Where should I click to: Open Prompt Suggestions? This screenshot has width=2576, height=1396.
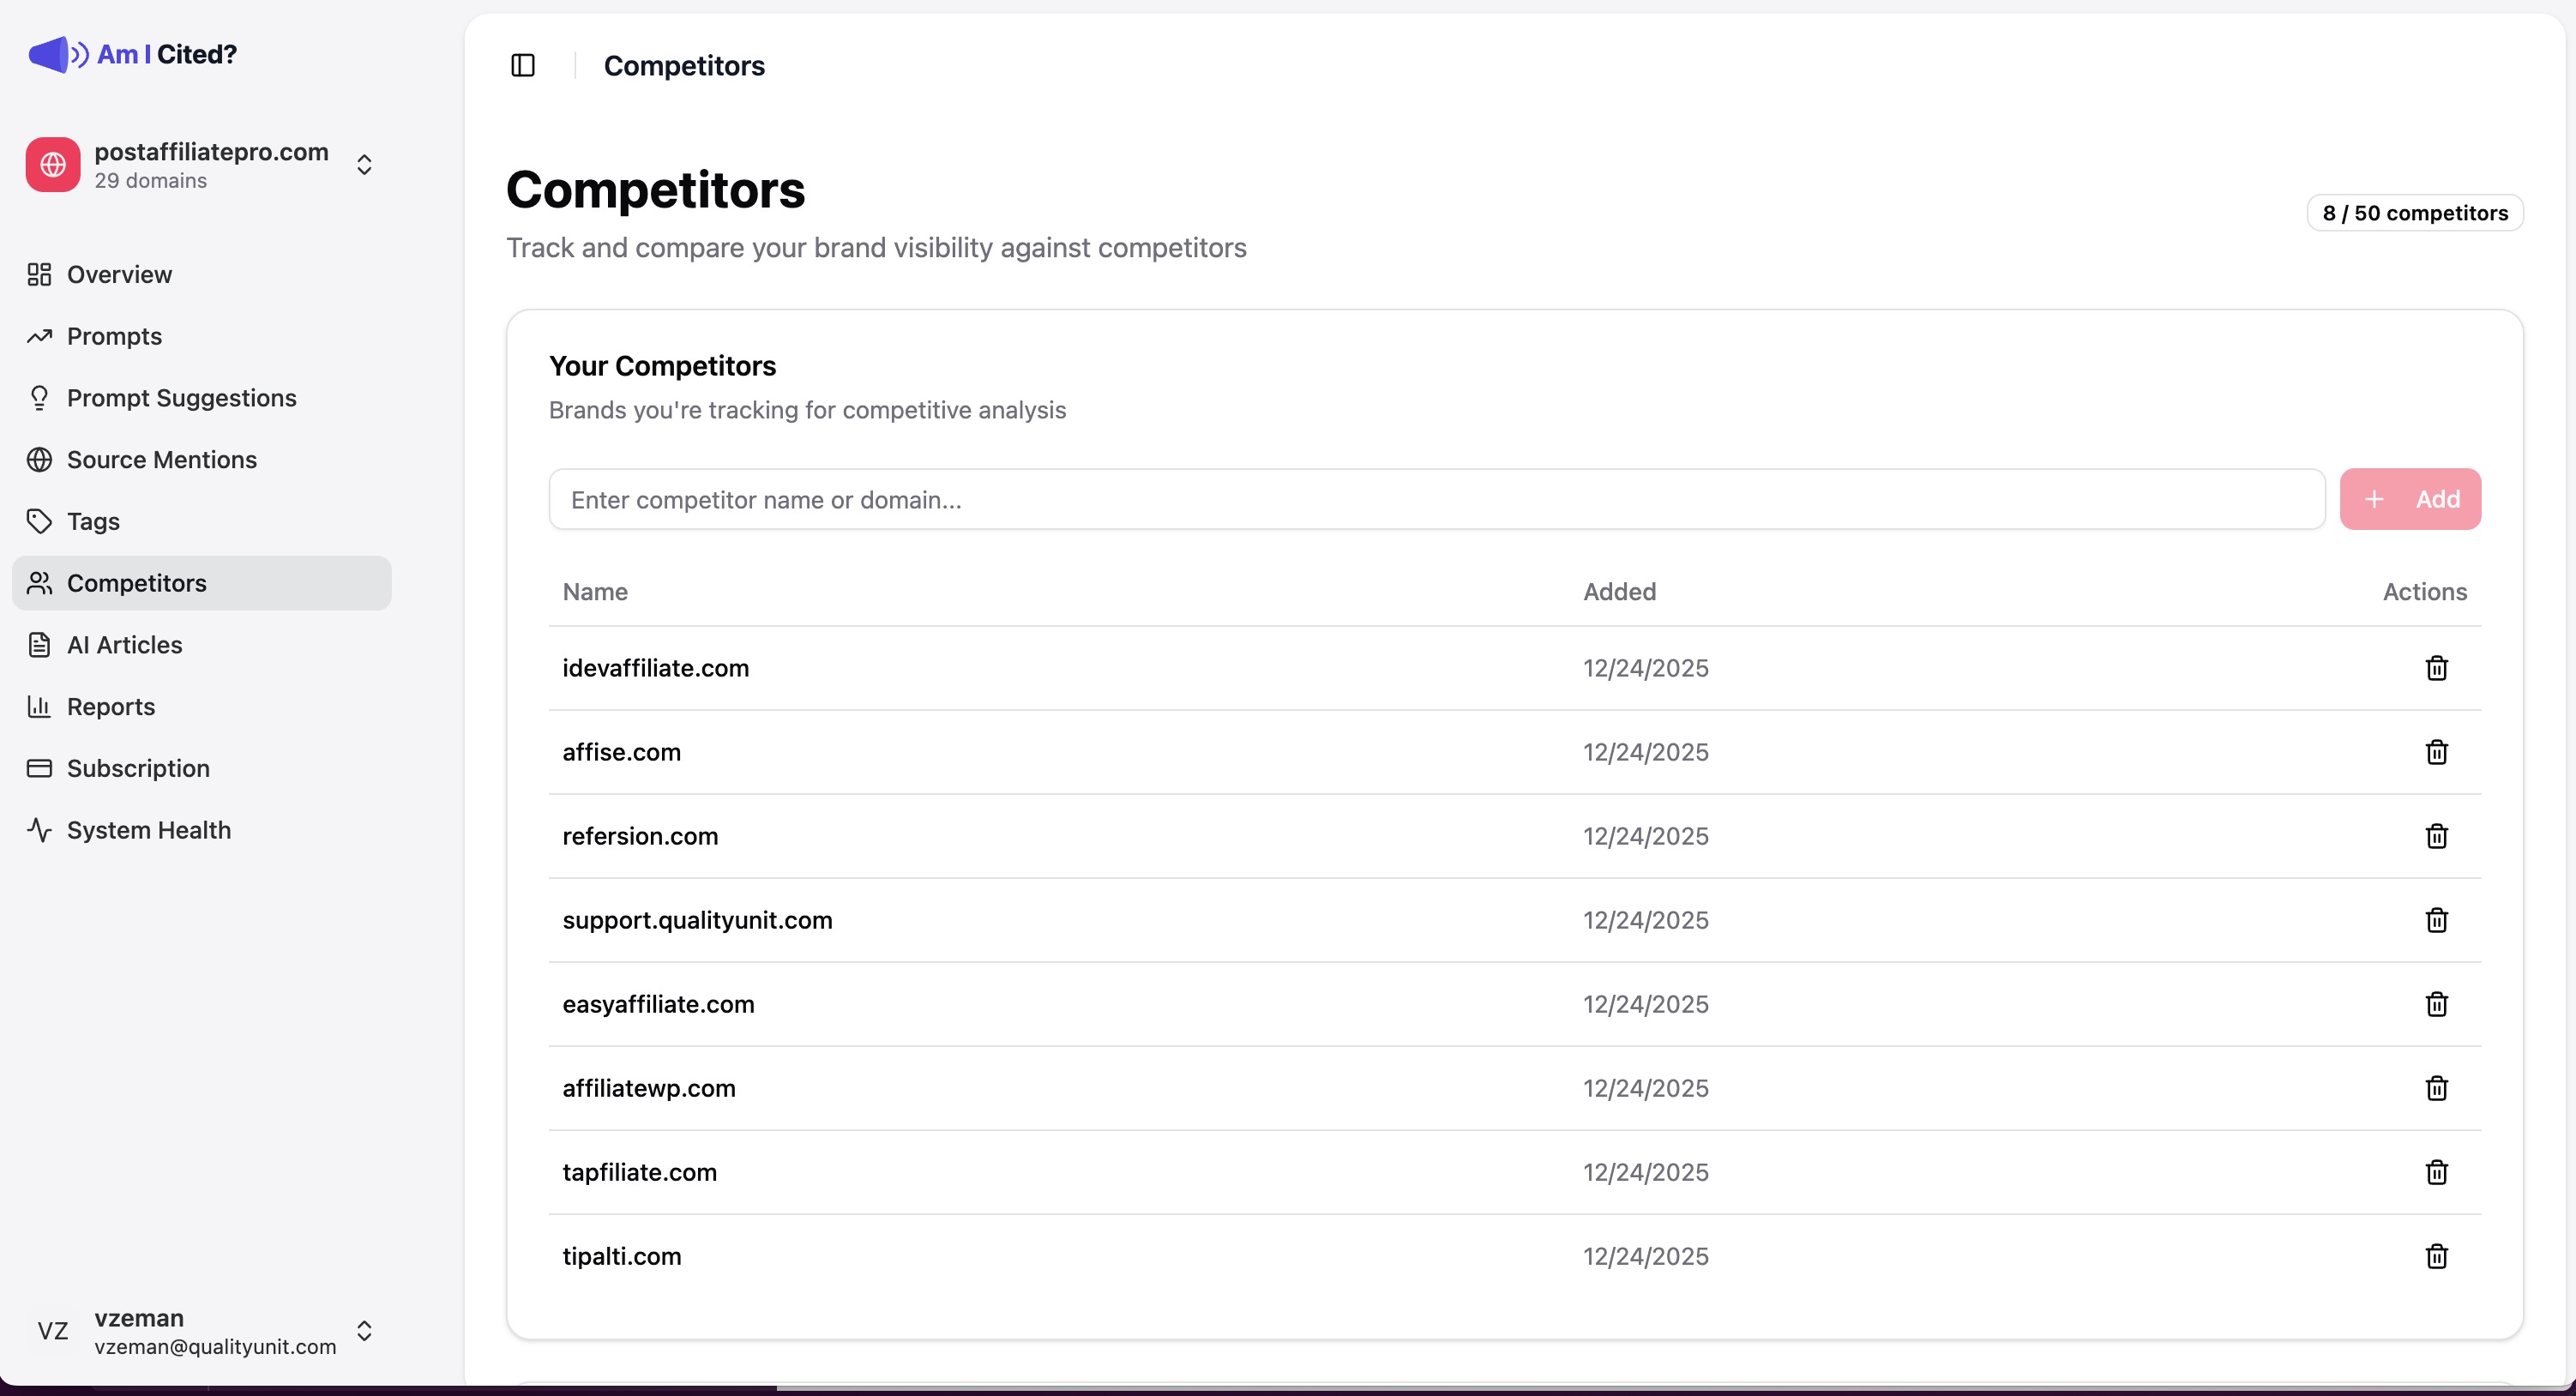pyautogui.click(x=180, y=397)
